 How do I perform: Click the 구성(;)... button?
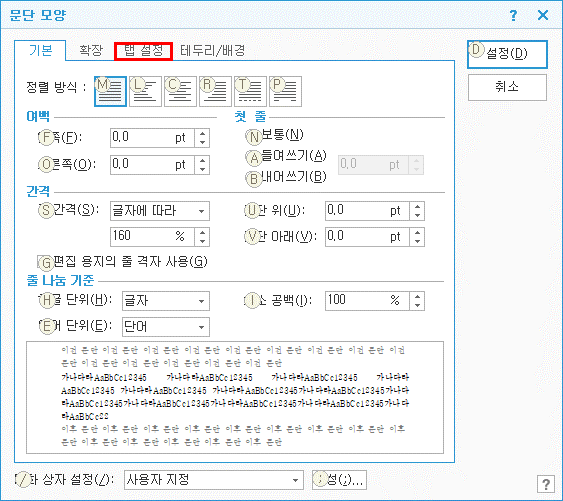[x=340, y=480]
